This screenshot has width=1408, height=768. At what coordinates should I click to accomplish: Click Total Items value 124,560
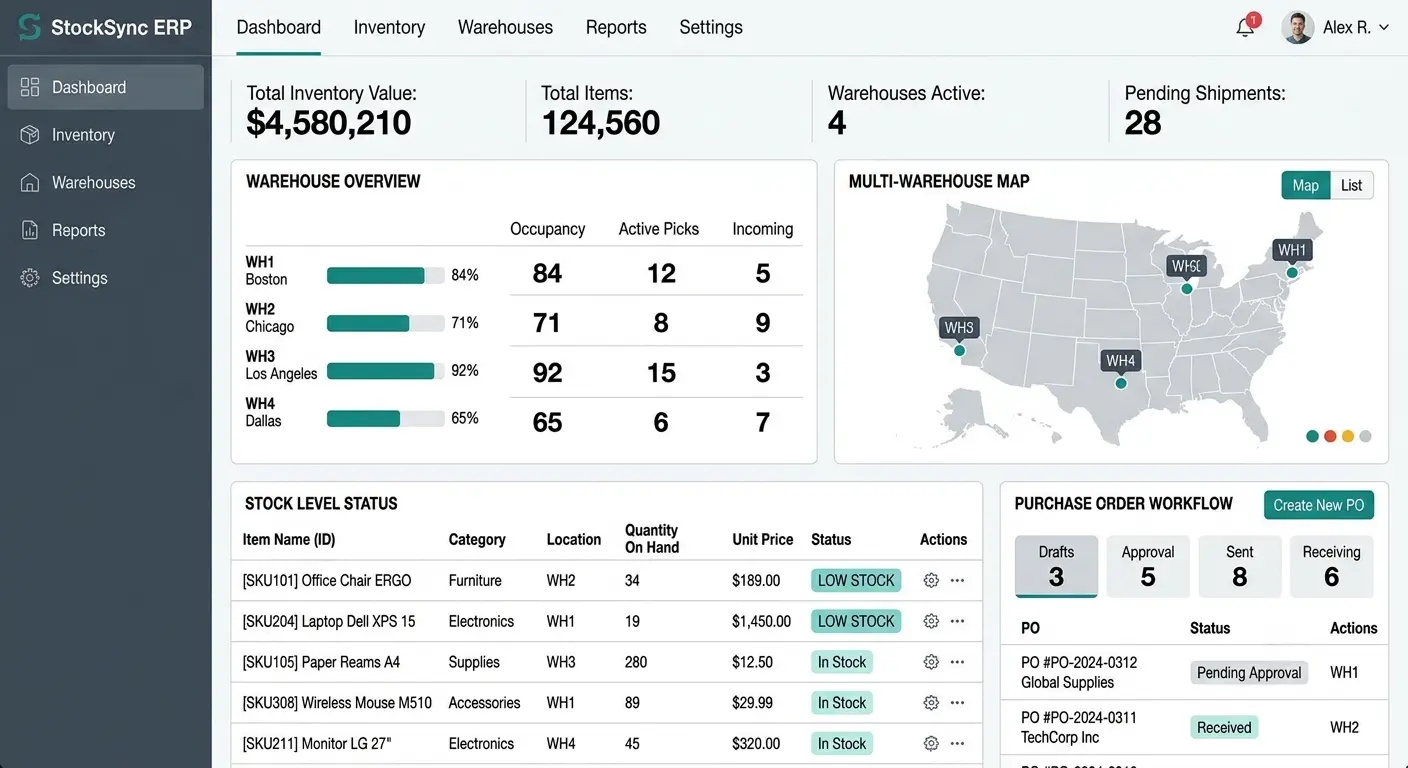[601, 123]
